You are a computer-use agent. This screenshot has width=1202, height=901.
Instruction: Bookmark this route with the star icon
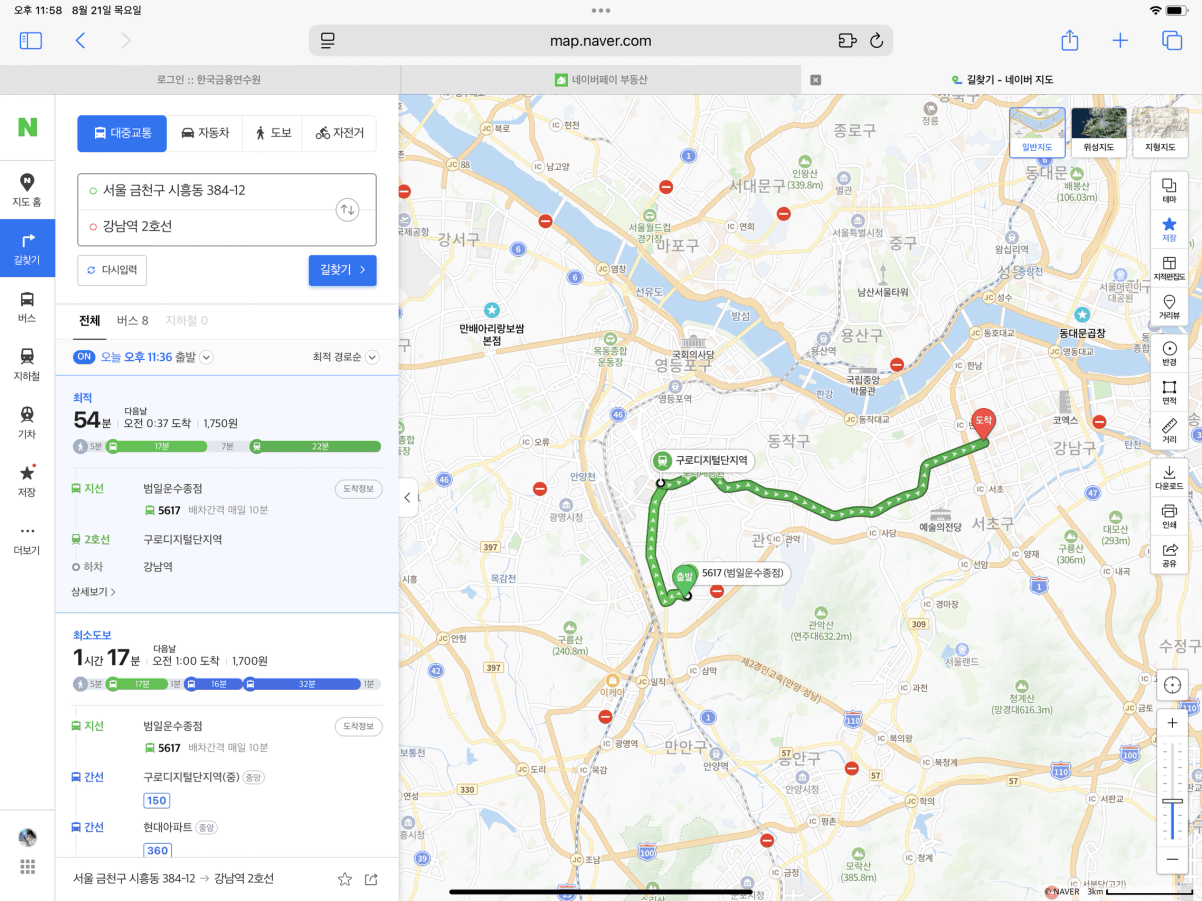(345, 879)
